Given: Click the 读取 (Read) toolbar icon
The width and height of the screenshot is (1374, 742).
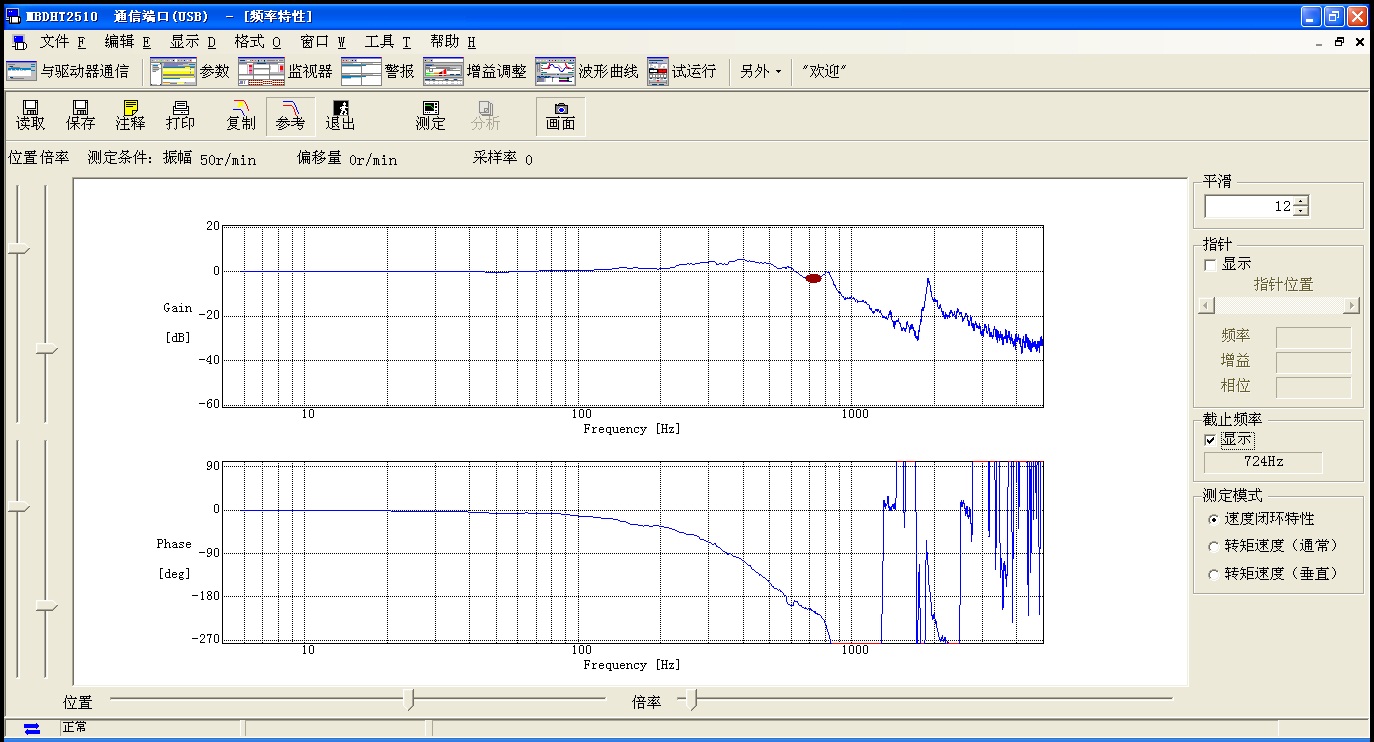Looking at the screenshot, I should point(30,115).
